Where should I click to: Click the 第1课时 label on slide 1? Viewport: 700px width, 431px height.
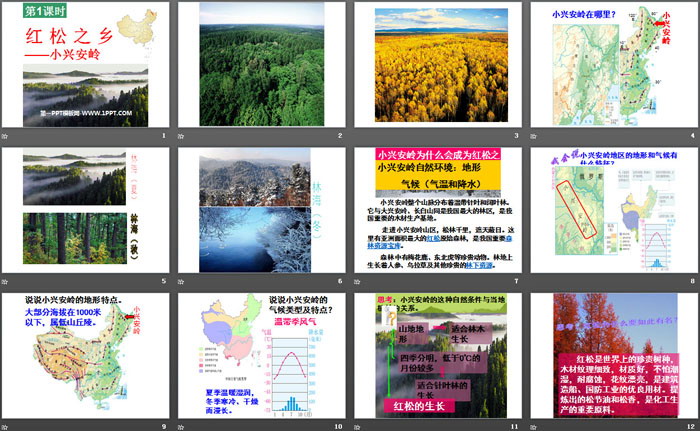tap(45, 11)
